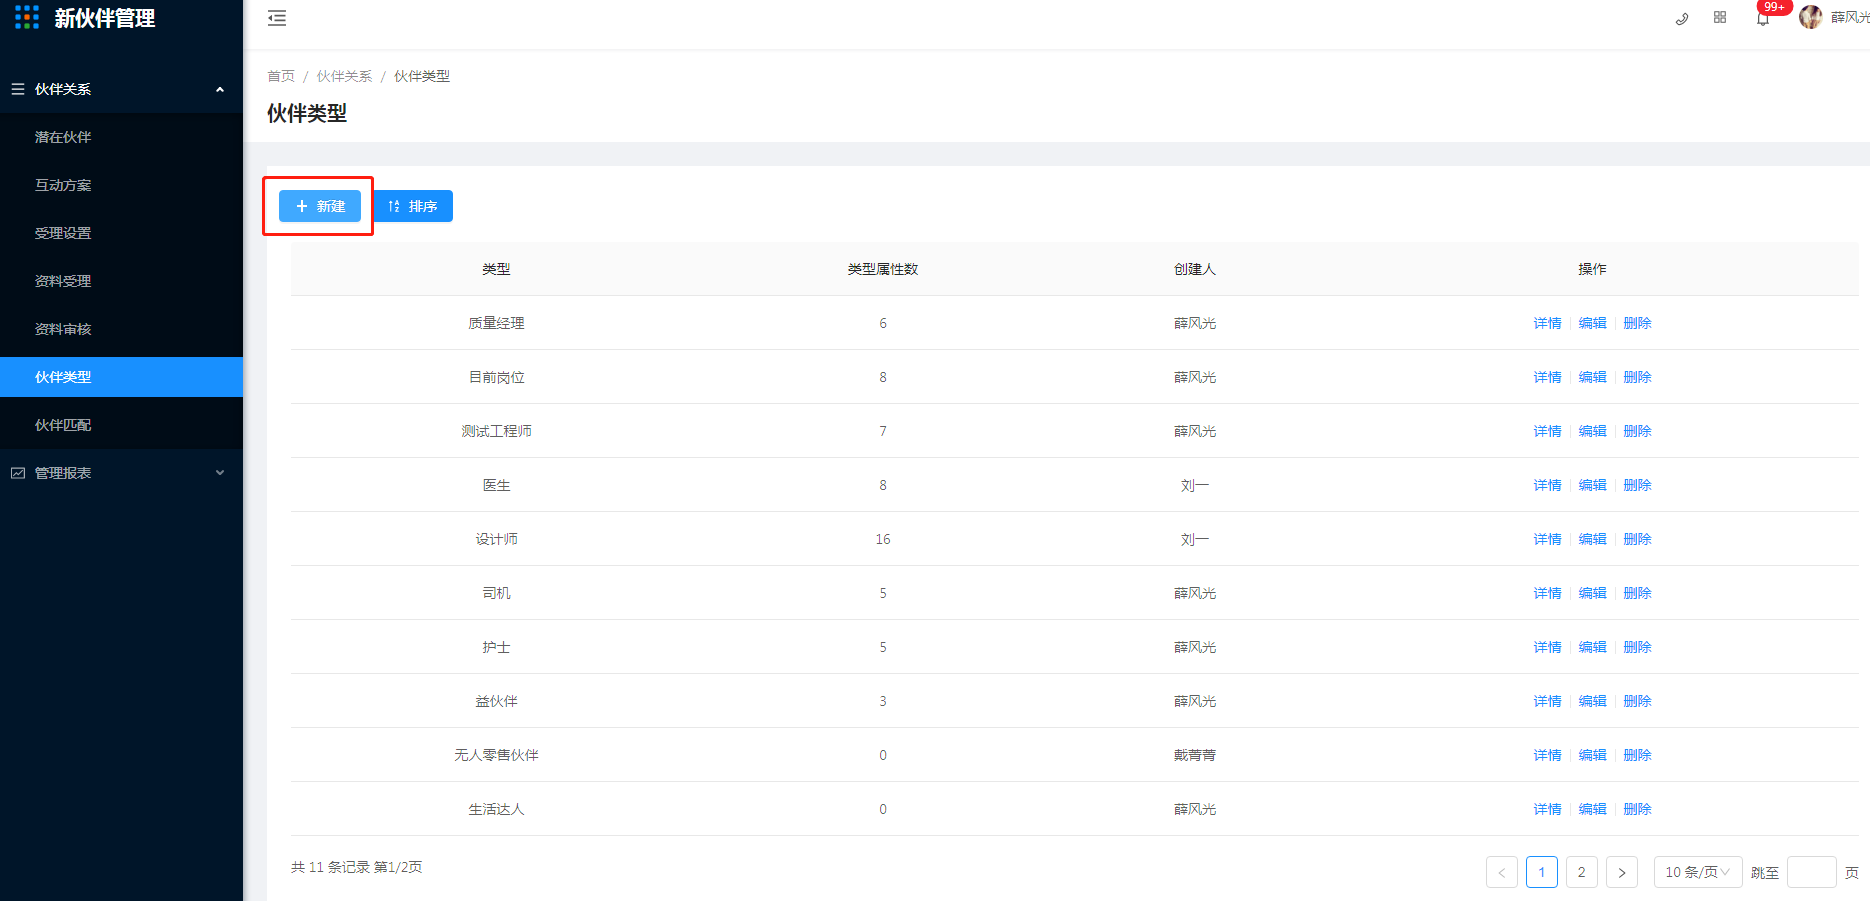The width and height of the screenshot is (1870, 901).
Task: Select page 1 in pagination
Action: click(1542, 872)
